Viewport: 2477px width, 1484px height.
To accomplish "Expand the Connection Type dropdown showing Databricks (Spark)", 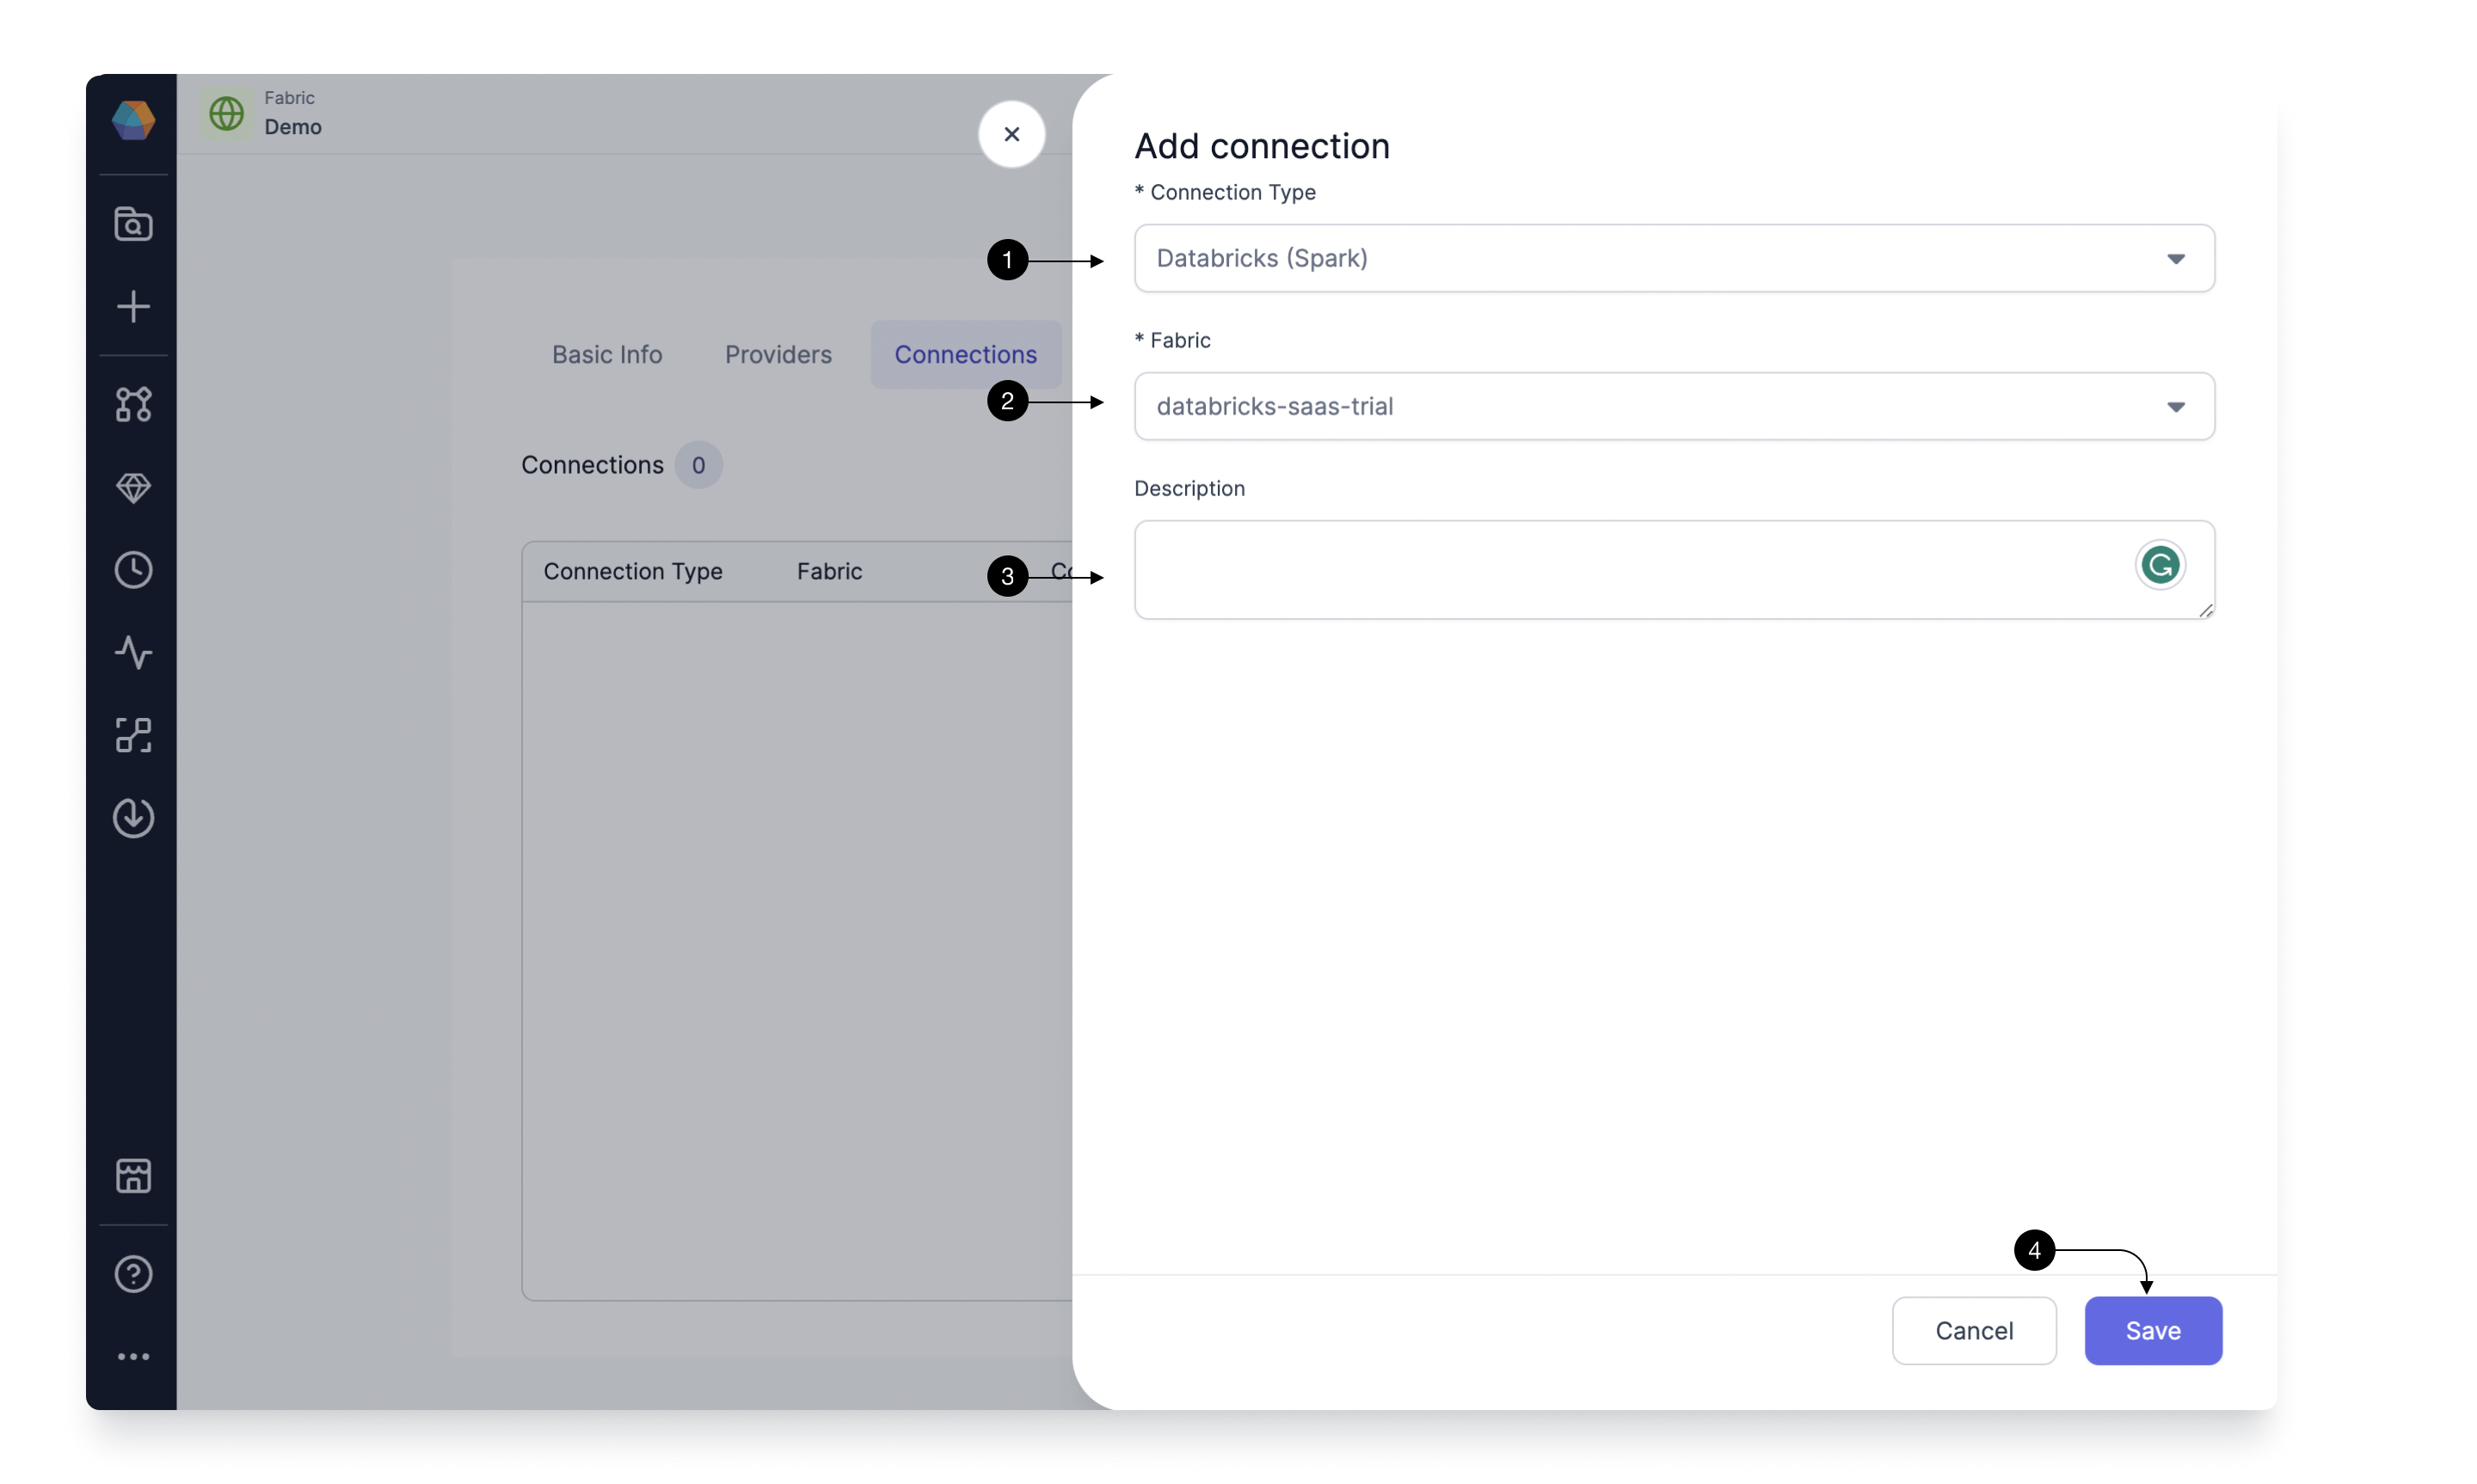I will (1674, 258).
